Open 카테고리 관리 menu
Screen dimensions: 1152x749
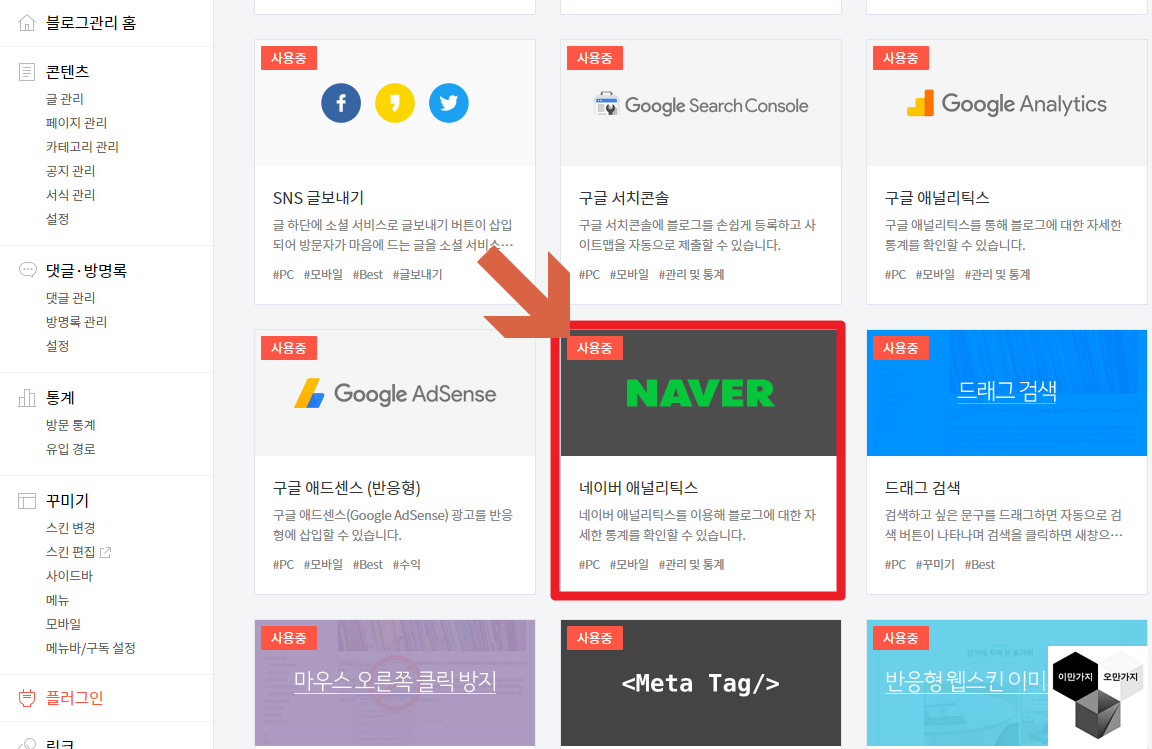click(x=82, y=147)
